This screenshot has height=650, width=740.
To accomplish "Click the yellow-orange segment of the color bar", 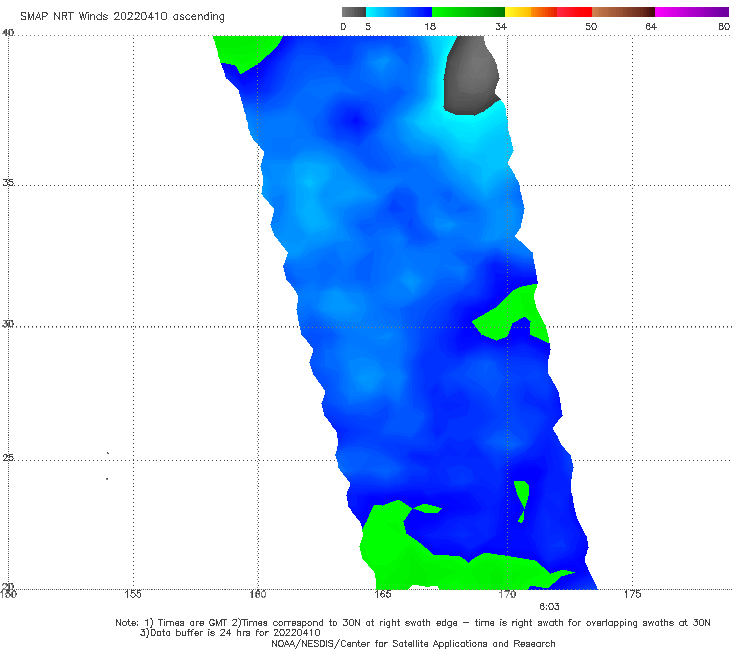I will coord(531,12).
